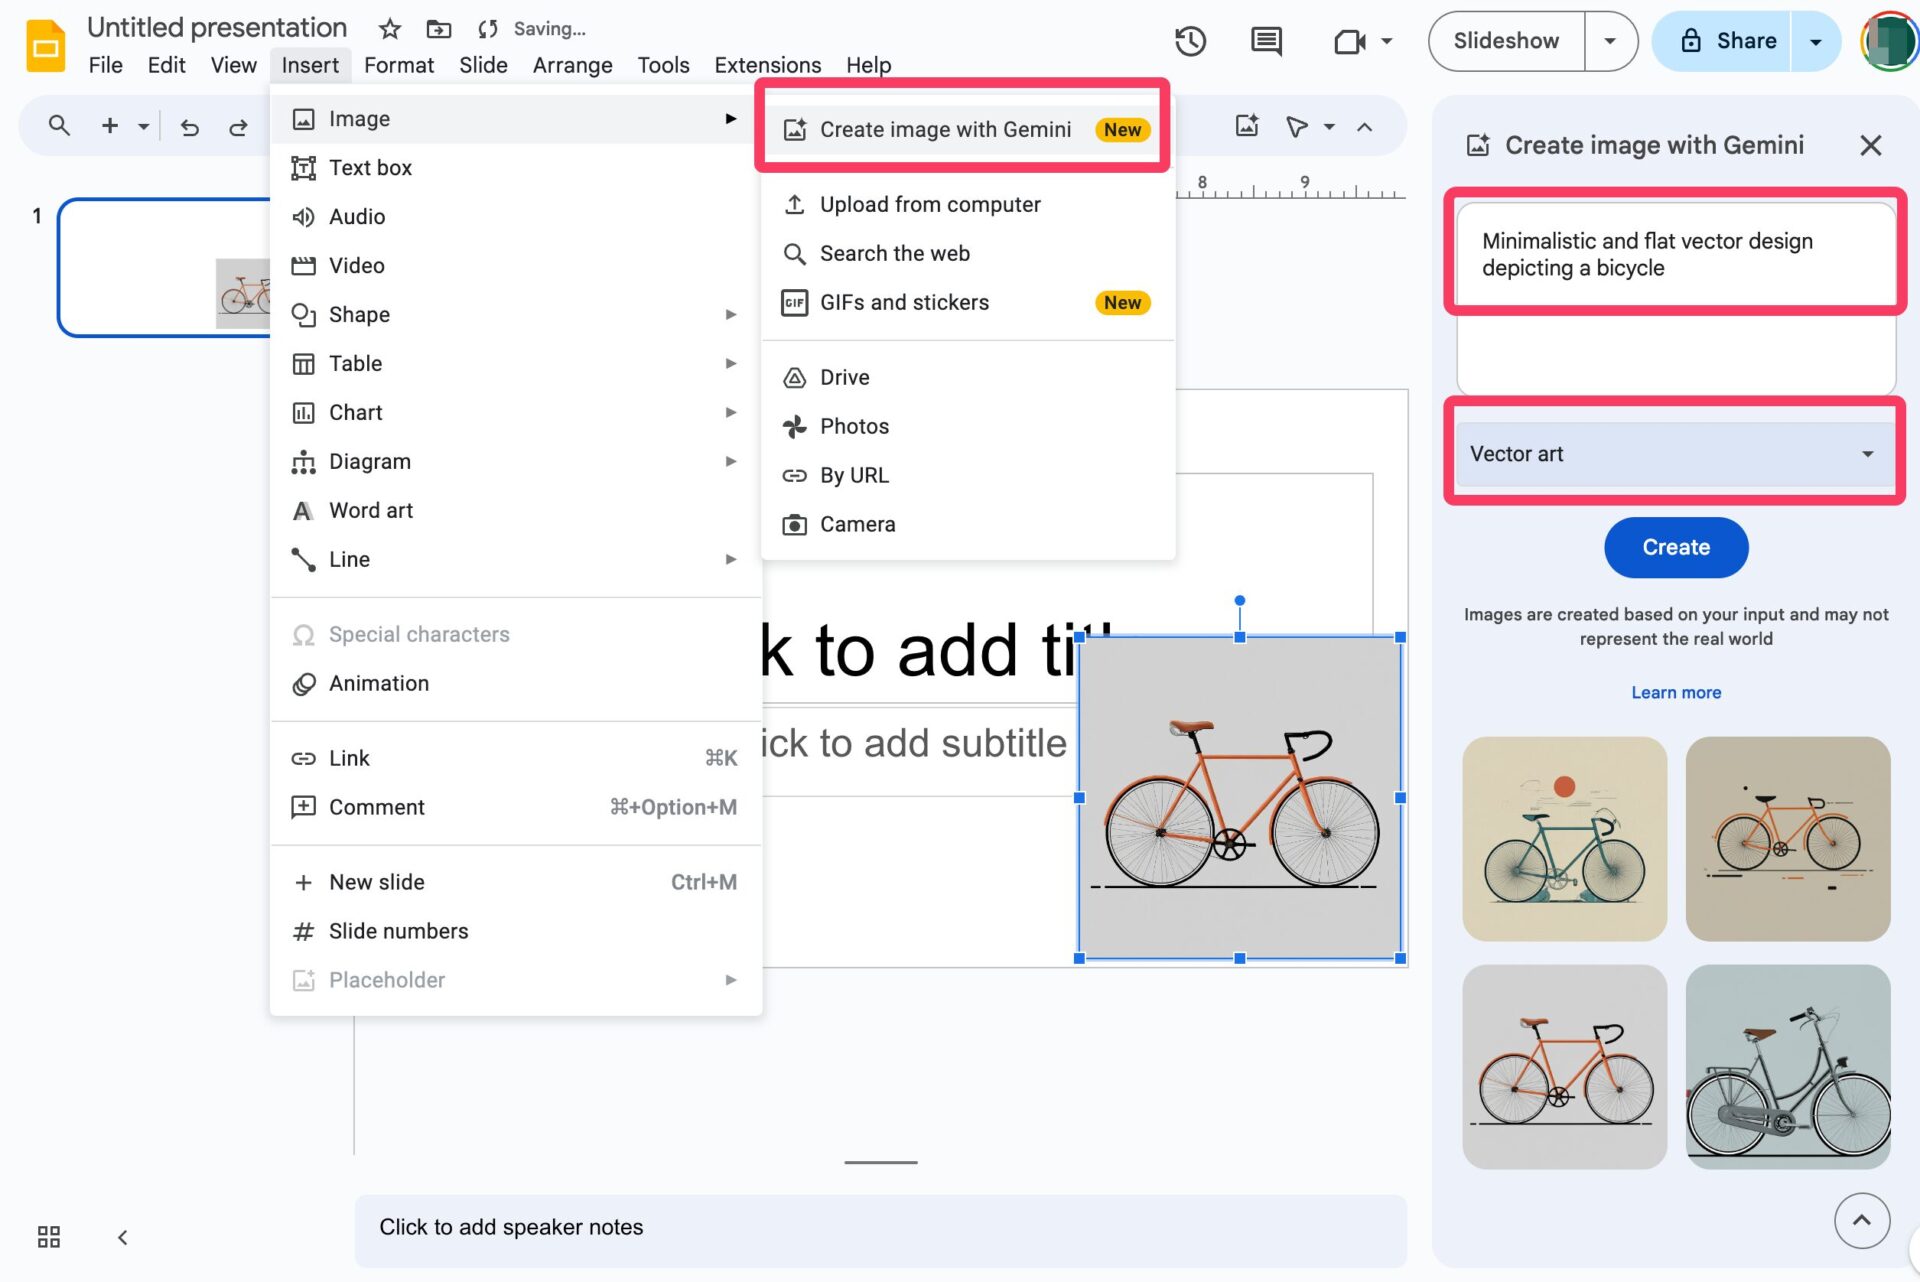Select Create image with Gemini
This screenshot has height=1282, width=1920.
[x=945, y=129]
